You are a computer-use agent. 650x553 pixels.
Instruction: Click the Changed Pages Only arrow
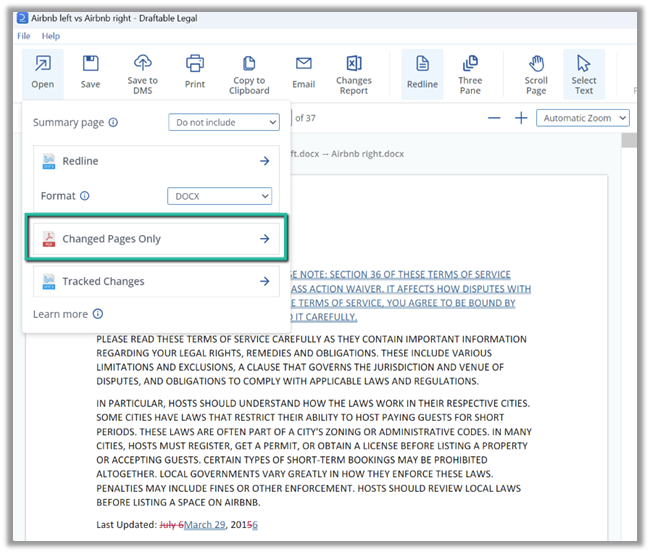pos(264,238)
